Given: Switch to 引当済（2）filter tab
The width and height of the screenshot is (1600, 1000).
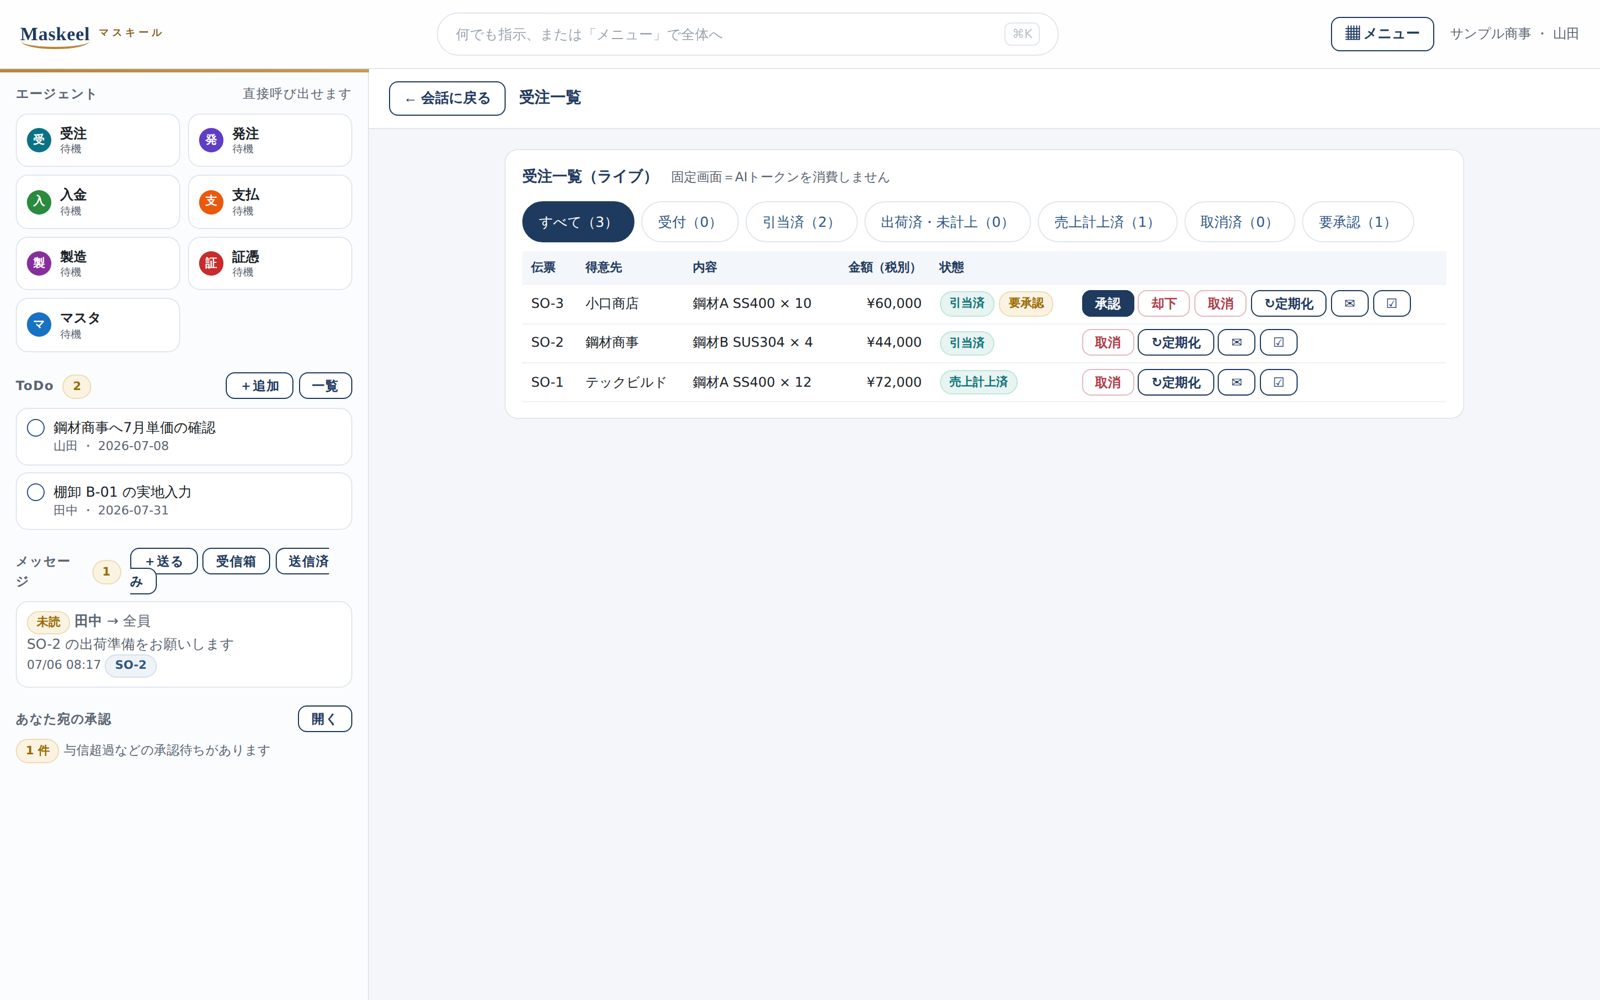Looking at the screenshot, I should click(x=800, y=222).
